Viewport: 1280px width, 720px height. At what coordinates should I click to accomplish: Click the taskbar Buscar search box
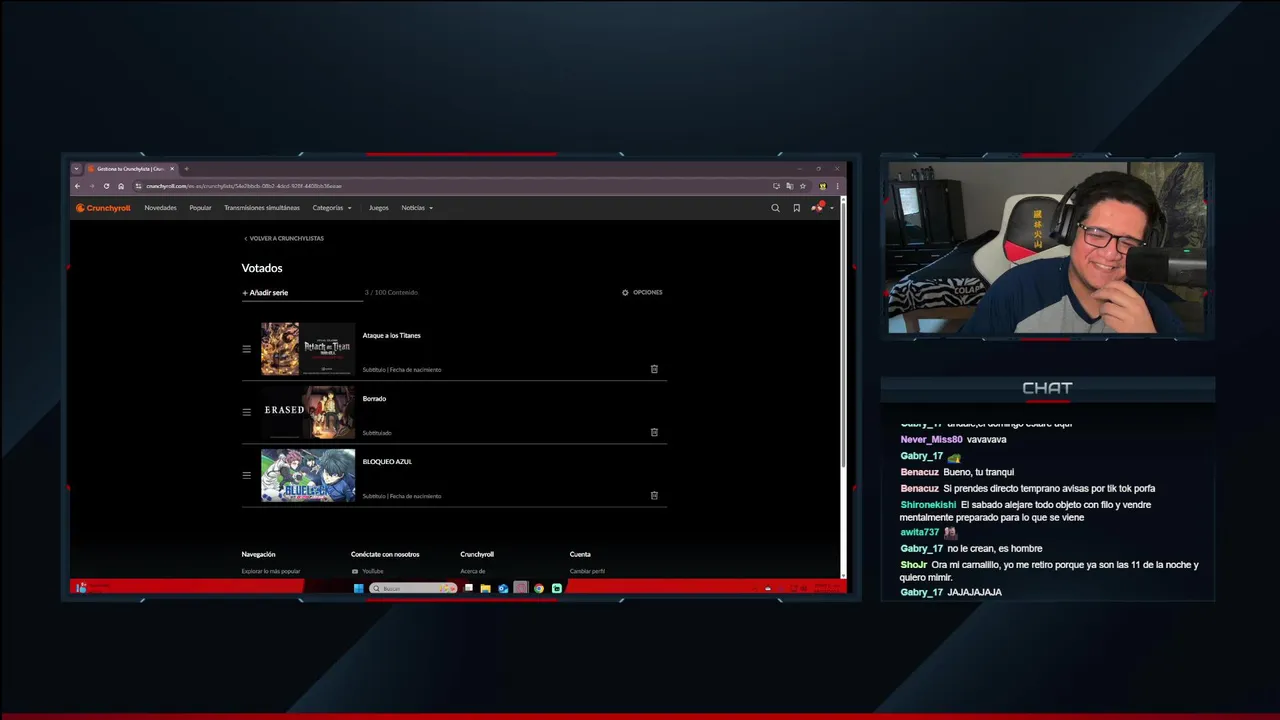coord(413,588)
